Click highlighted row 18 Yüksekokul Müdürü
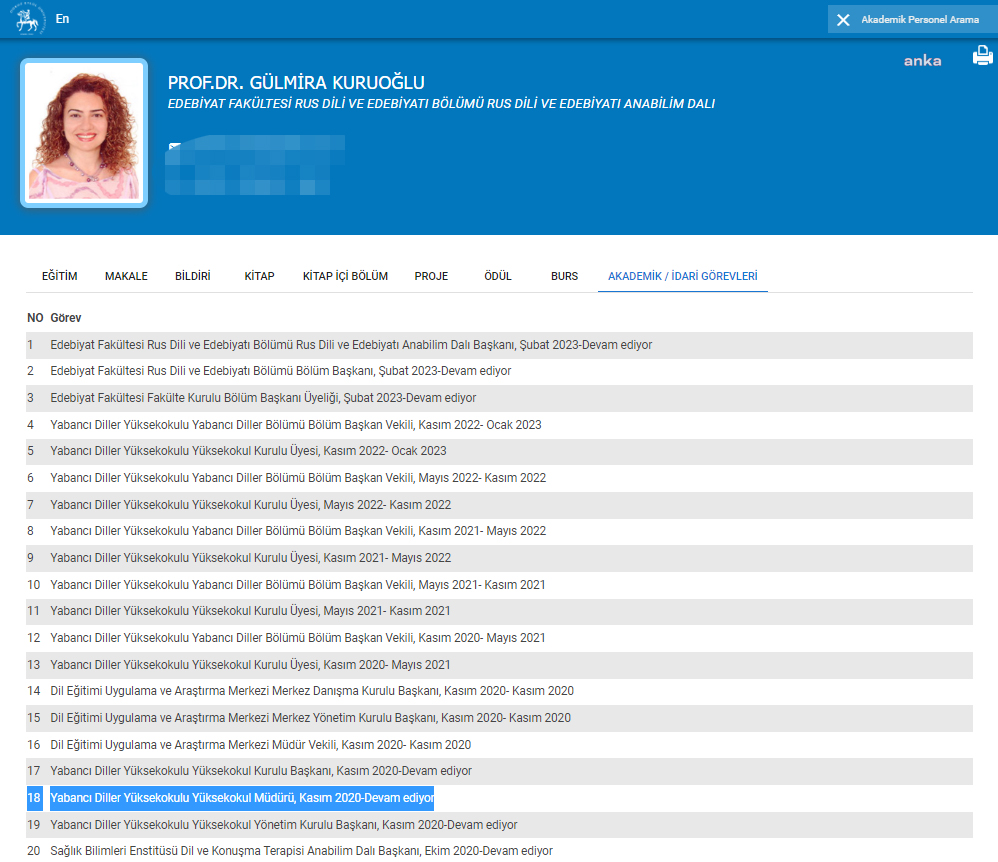The image size is (998, 862). pos(499,798)
